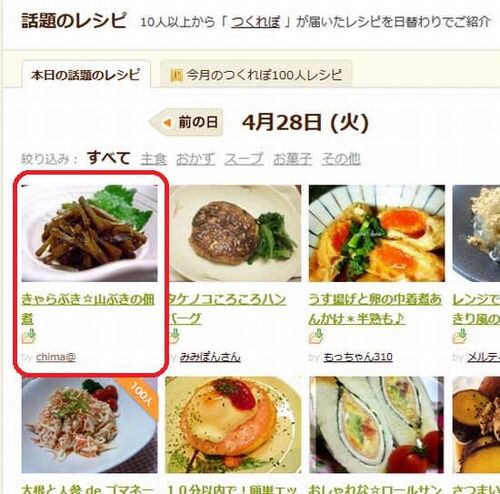The width and height of the screenshot is (500, 494).
Task: Switch to 今月のつくれぽ100人レシピ tab
Action: (256, 75)
